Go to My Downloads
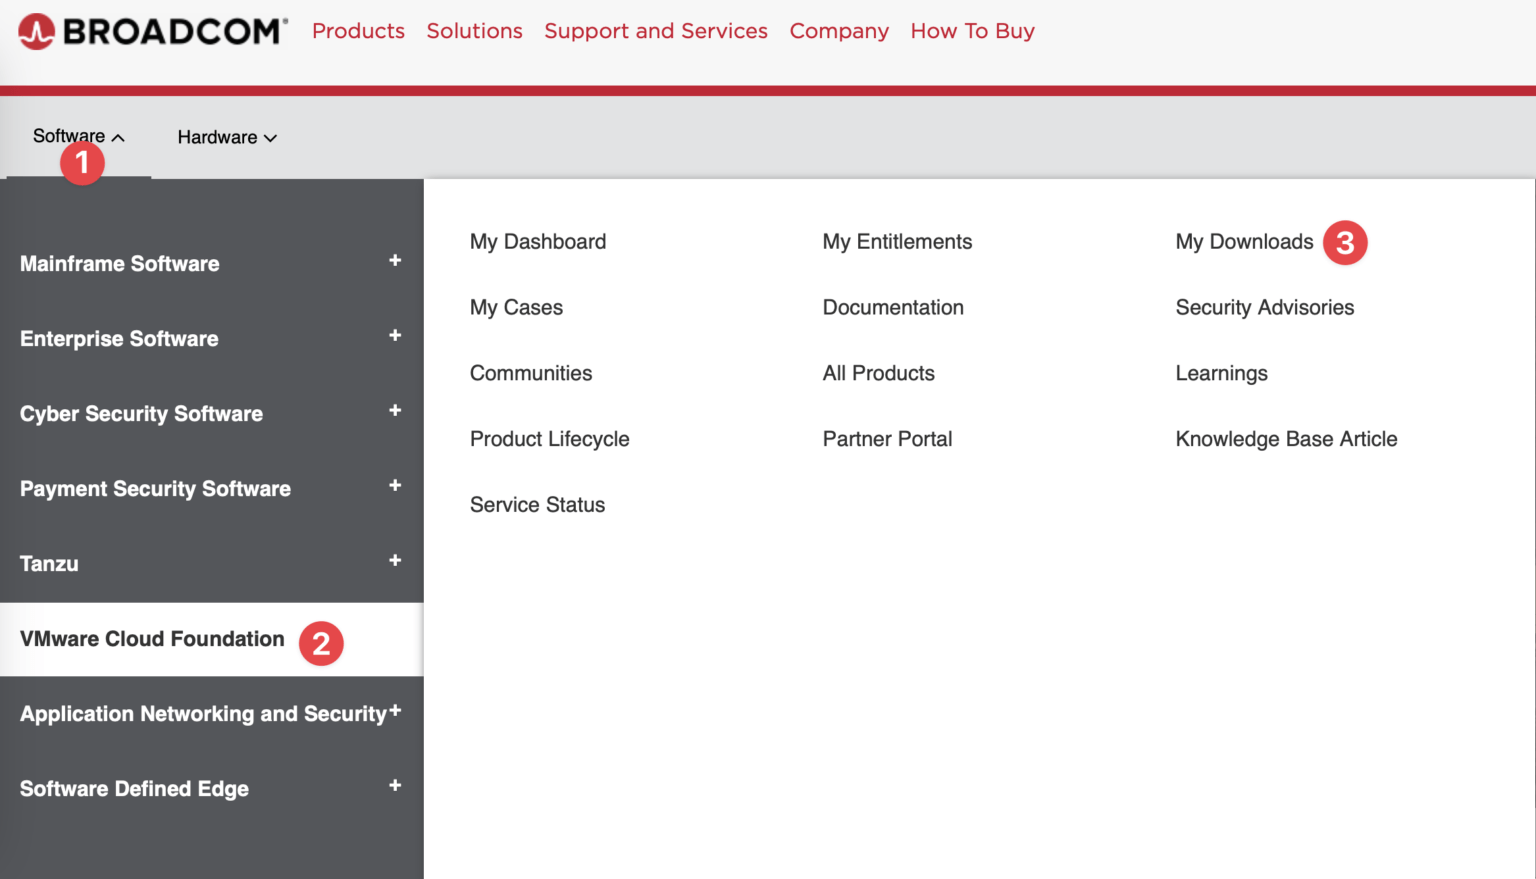 point(1244,242)
